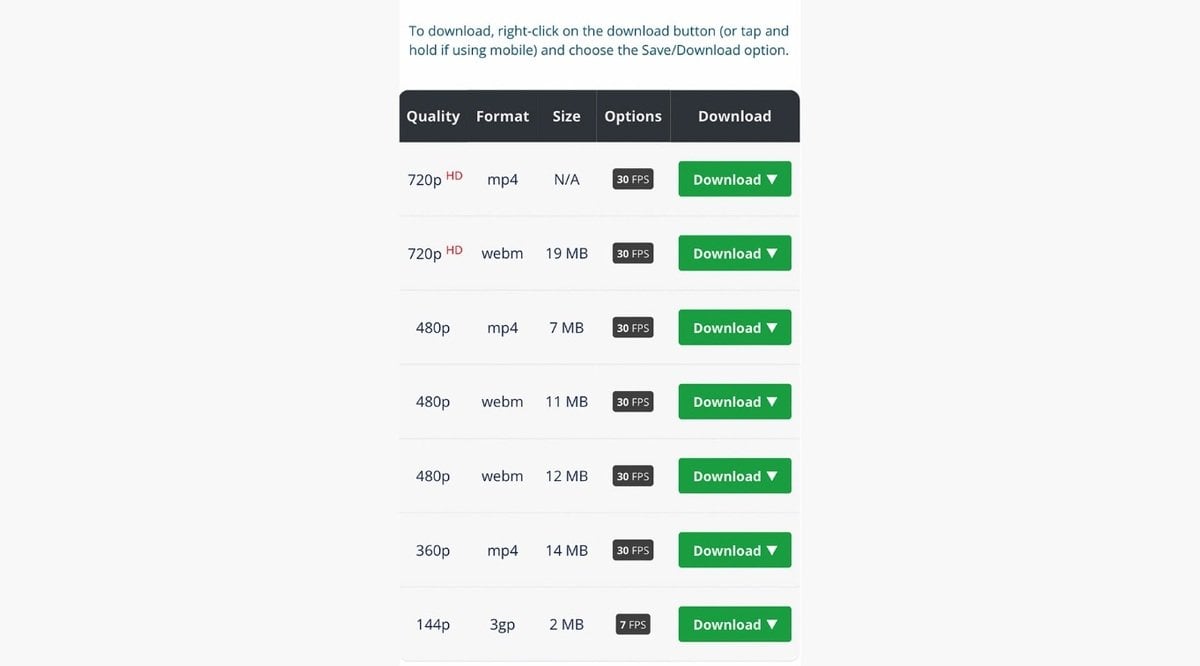Download the 720p mp4 video
The height and width of the screenshot is (666, 1200).
[735, 179]
